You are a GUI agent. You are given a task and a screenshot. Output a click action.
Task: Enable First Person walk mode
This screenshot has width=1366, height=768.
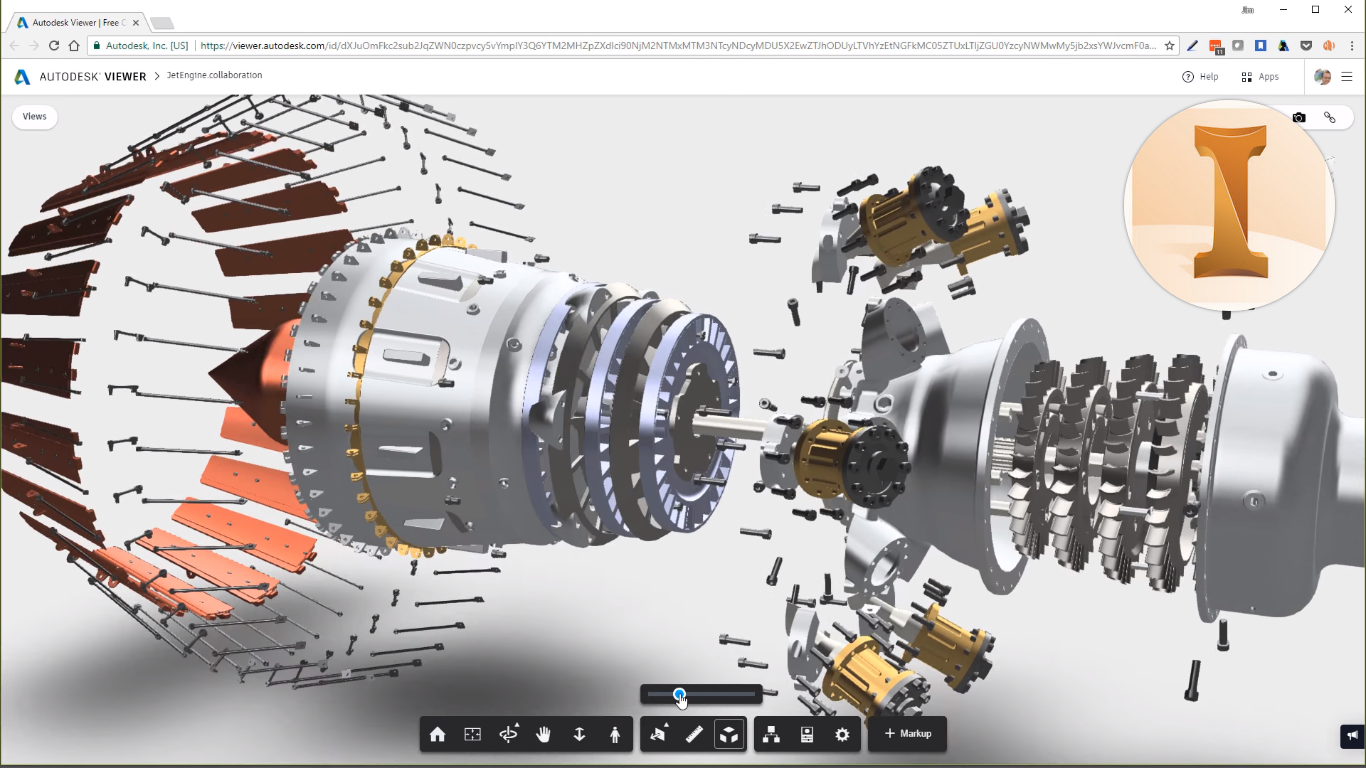click(x=614, y=735)
